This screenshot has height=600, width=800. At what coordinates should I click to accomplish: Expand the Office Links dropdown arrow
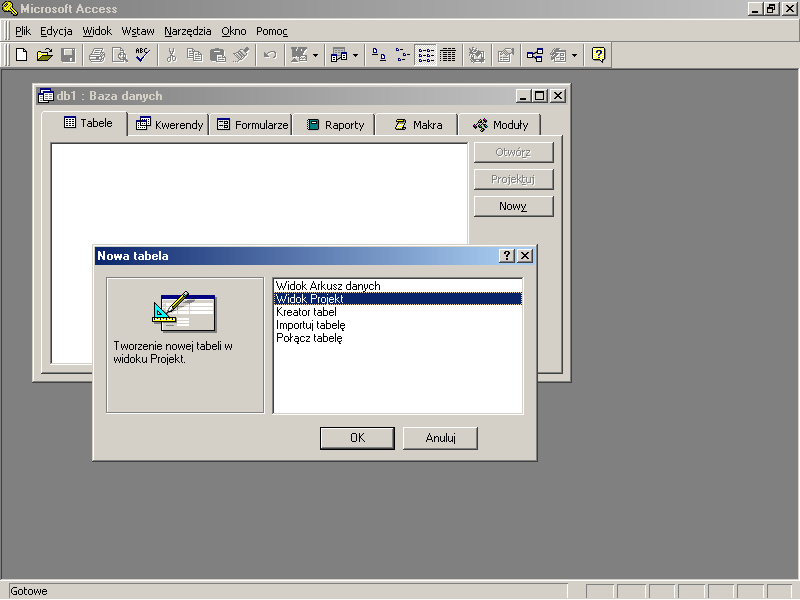316,55
